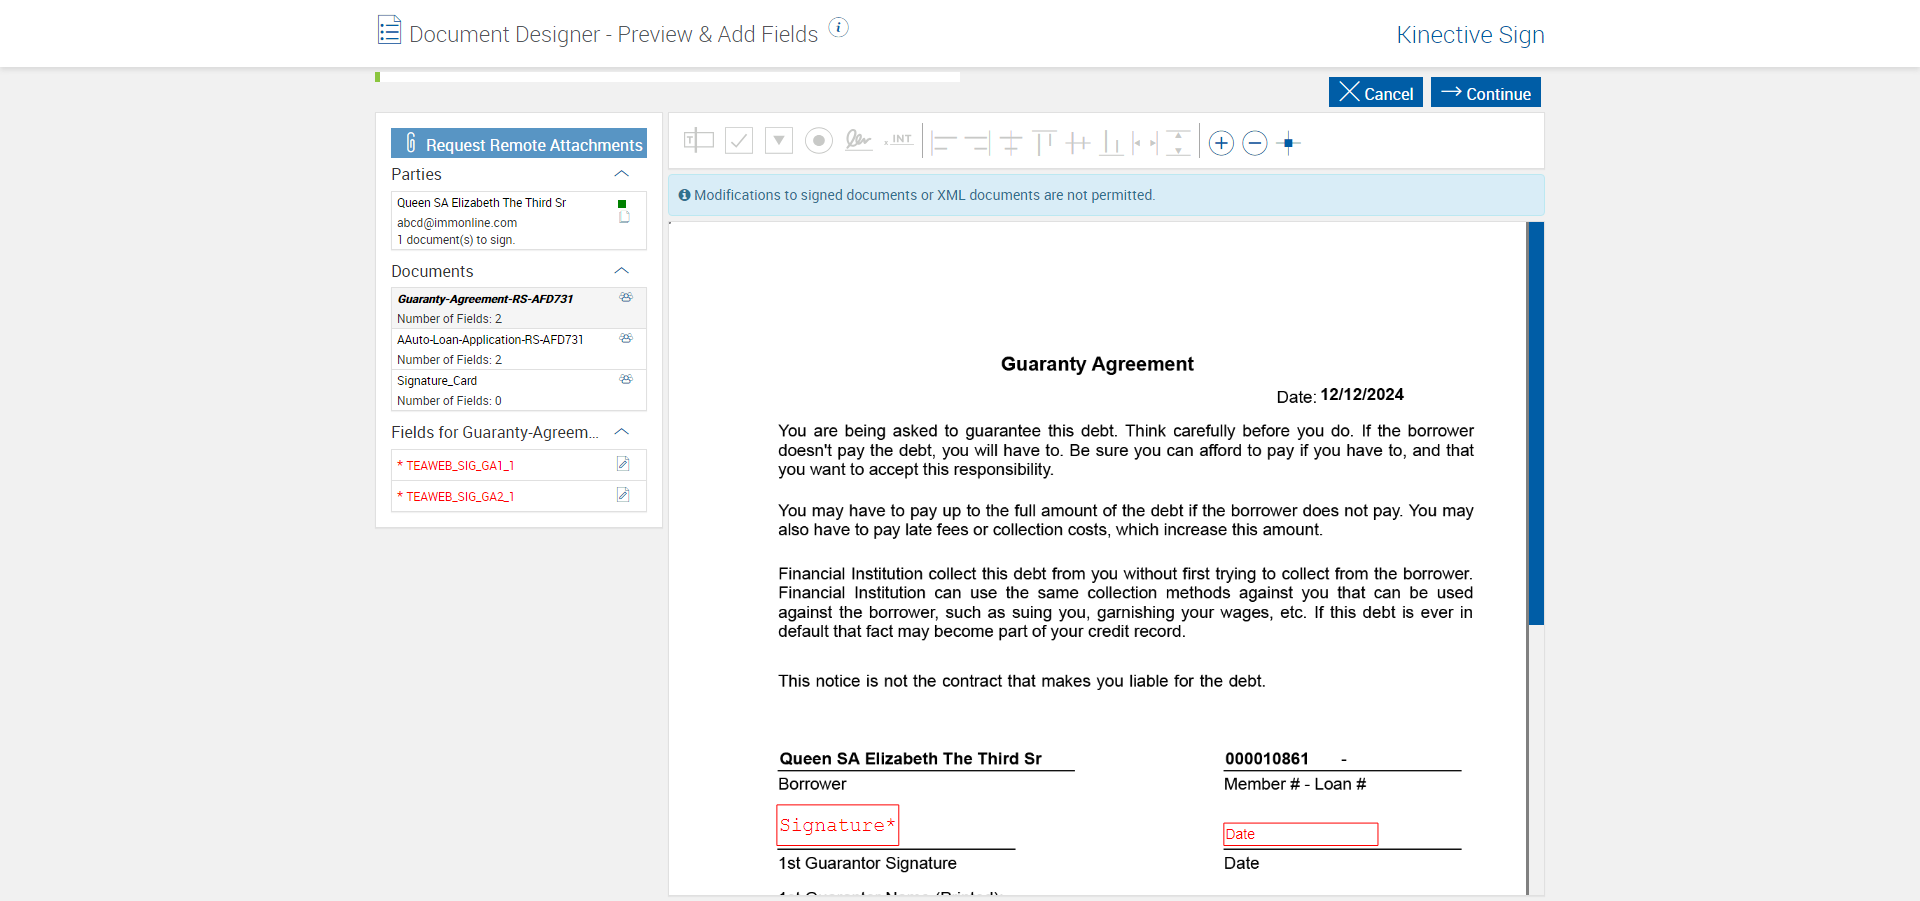Select the initials (INT) field tool
The image size is (1920, 901).
point(899,141)
